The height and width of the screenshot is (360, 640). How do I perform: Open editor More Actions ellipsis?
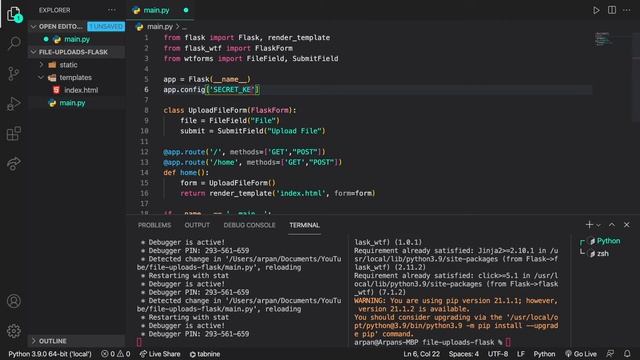pyautogui.click(x=627, y=10)
